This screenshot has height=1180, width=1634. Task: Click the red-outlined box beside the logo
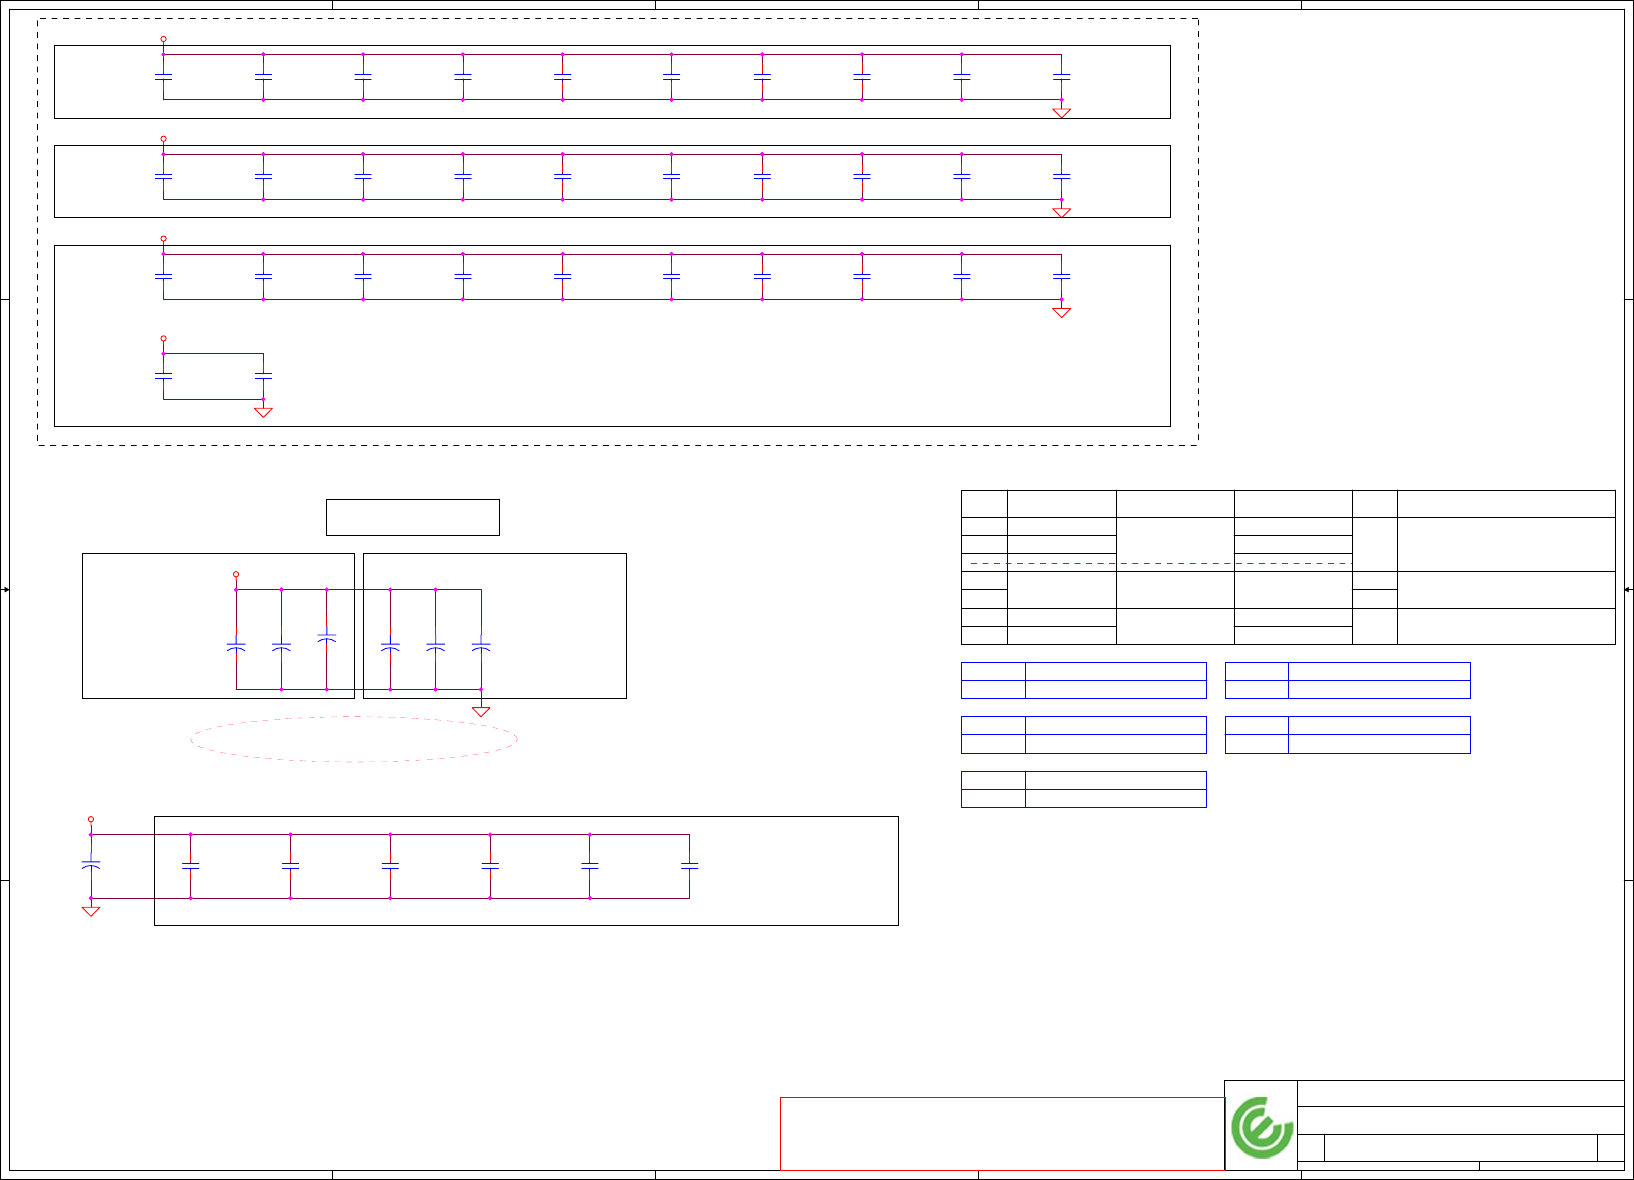point(1002,1134)
